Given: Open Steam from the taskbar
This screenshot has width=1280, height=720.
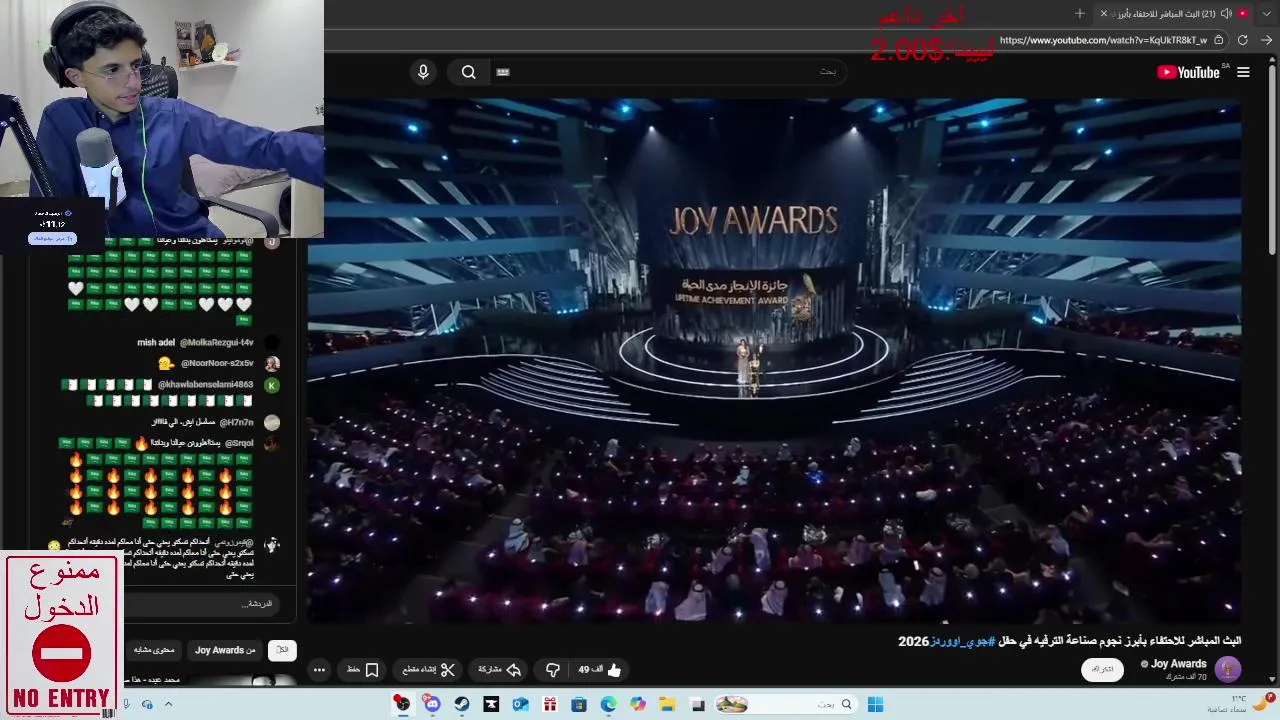Looking at the screenshot, I should tap(461, 705).
